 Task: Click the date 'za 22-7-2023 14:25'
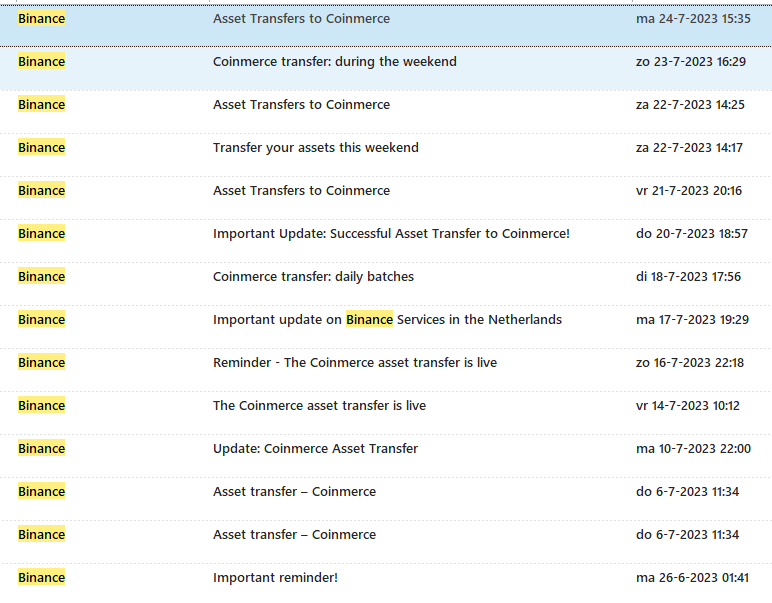[690, 104]
